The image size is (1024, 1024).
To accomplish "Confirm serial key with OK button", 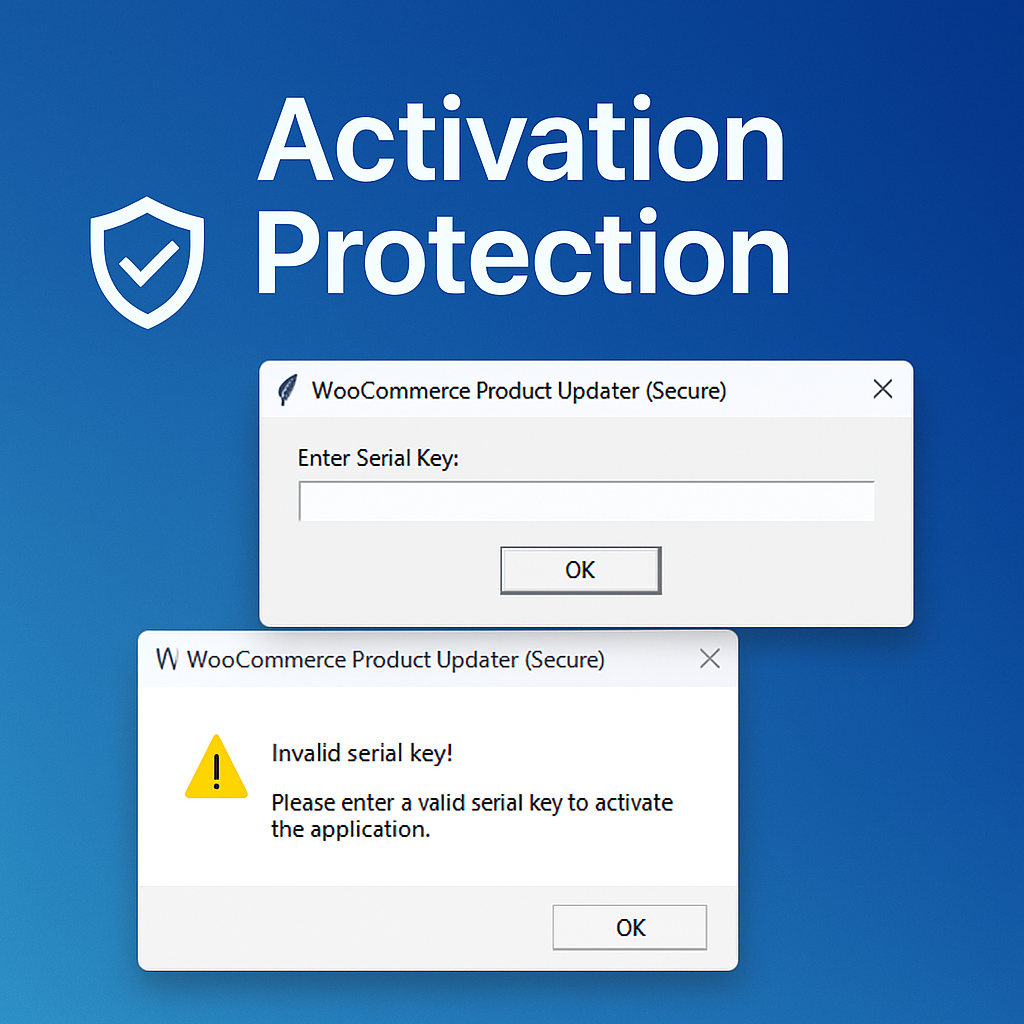I will coord(581,570).
